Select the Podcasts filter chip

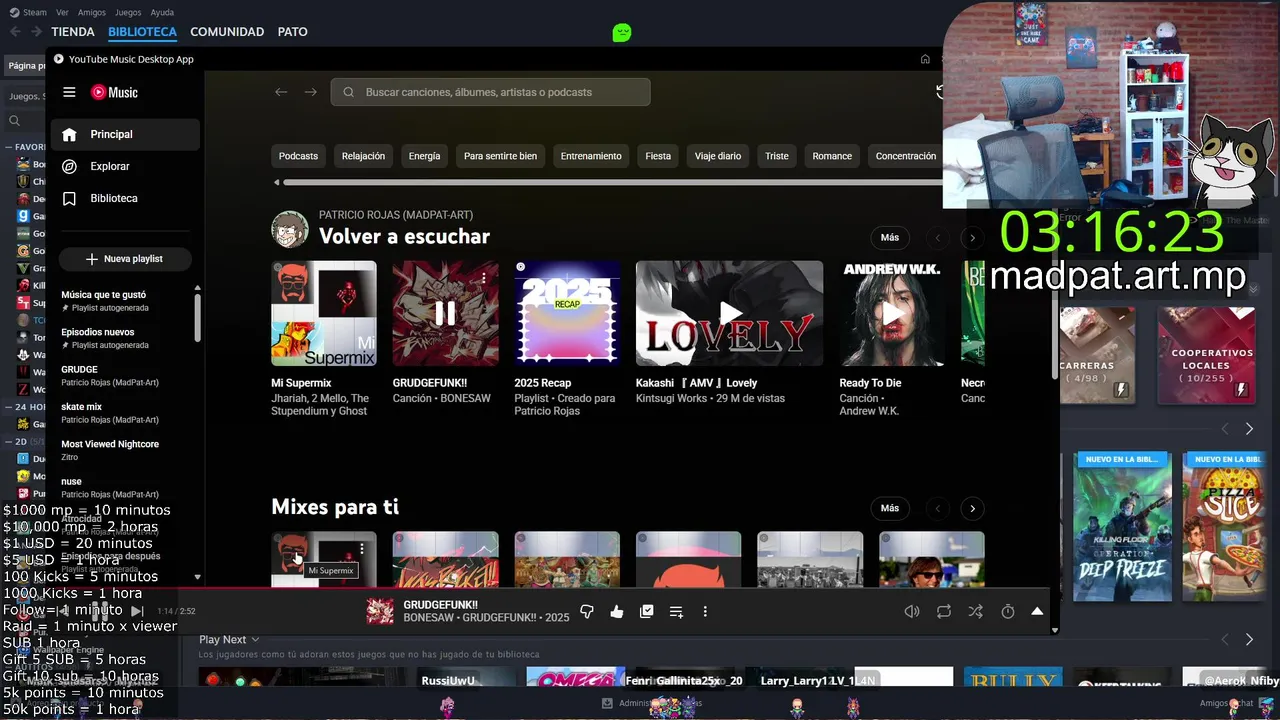pos(298,156)
